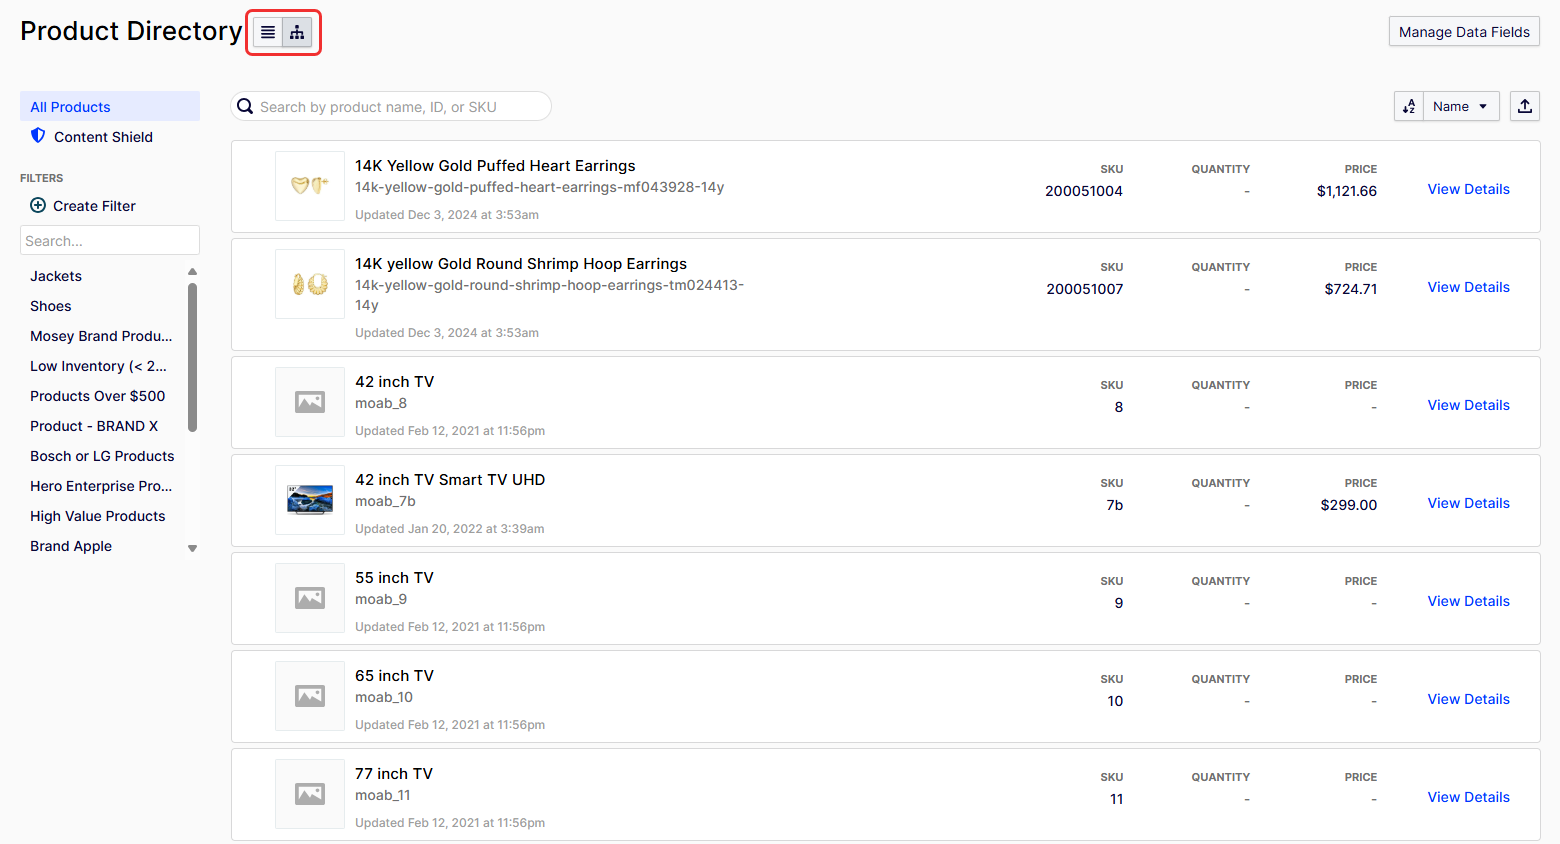Screen dimensions: 1560x844
Task: Focus the filters Search box
Action: [x=110, y=240]
